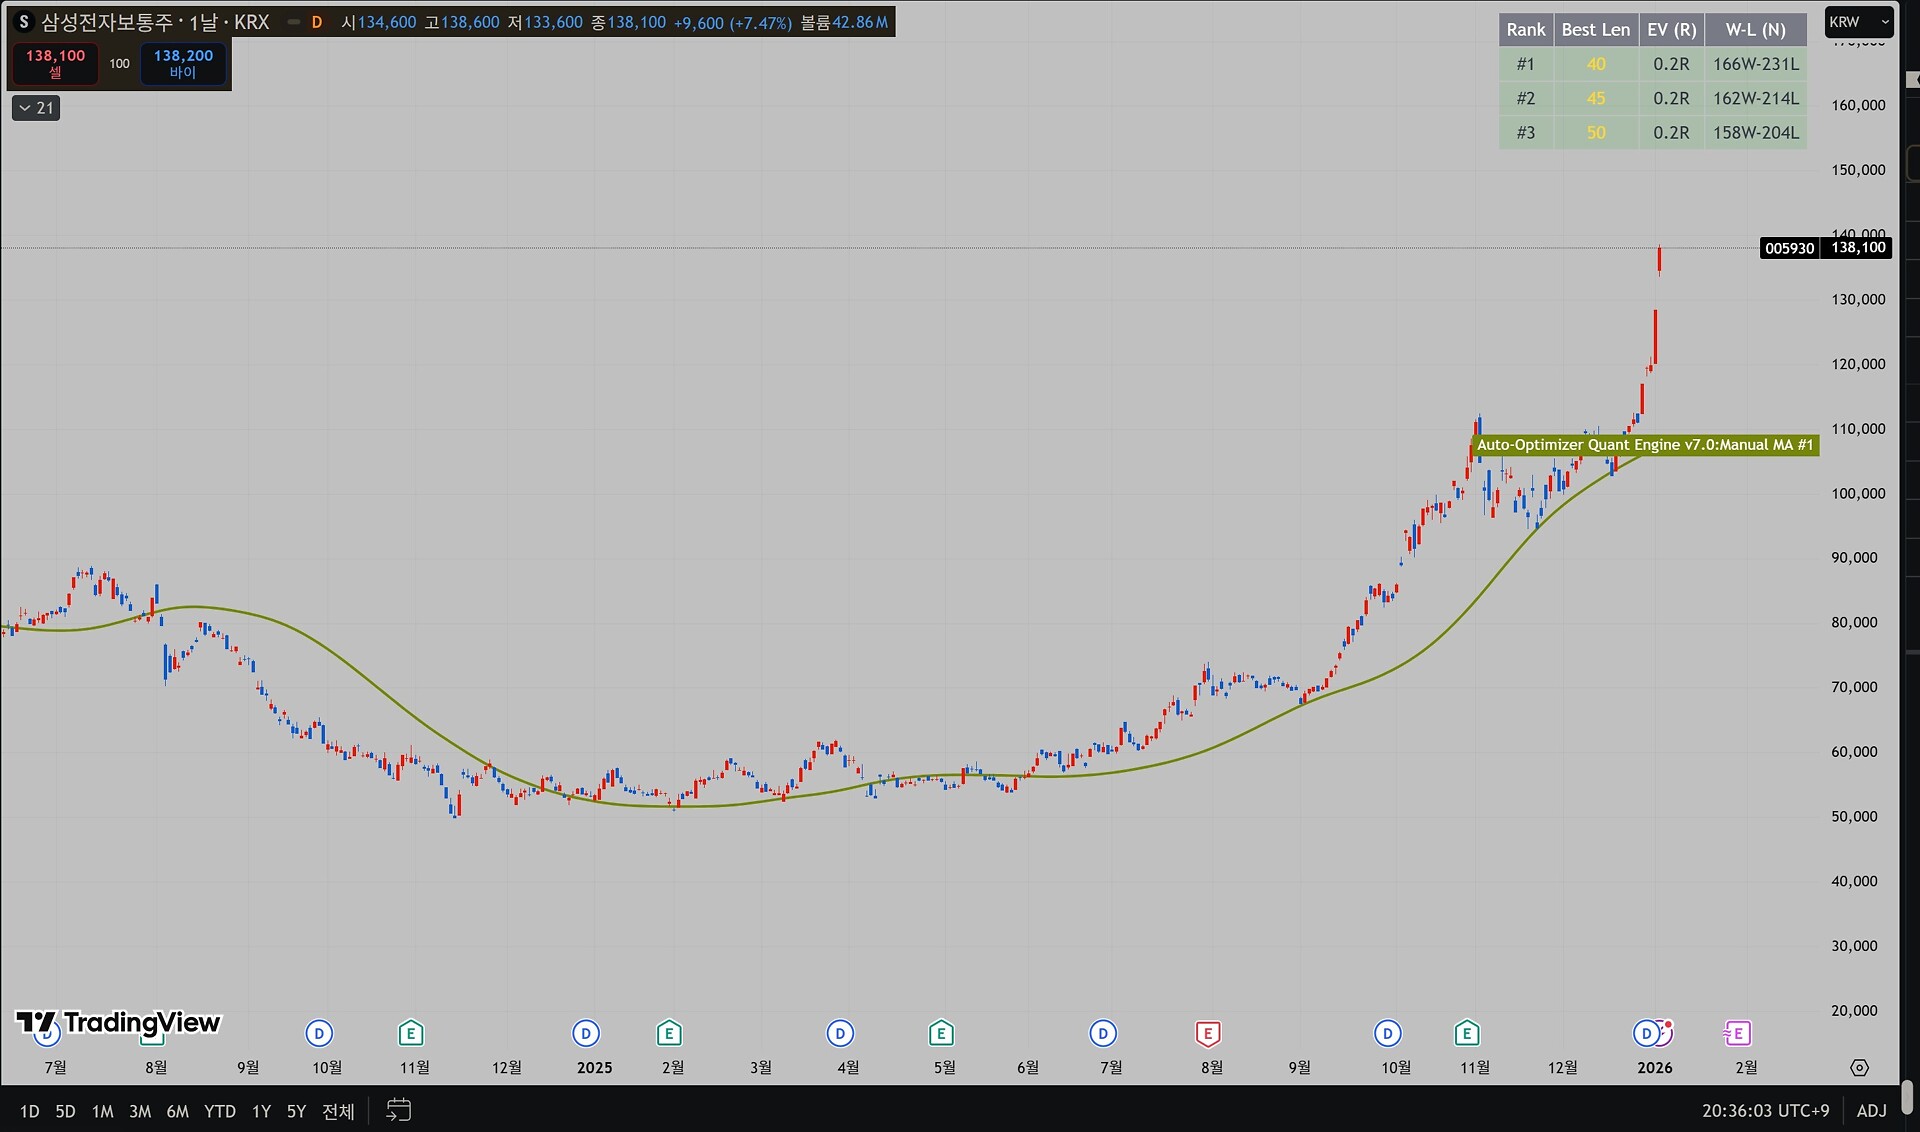Select the 1Y time range
The image size is (1920, 1132).
(261, 1111)
